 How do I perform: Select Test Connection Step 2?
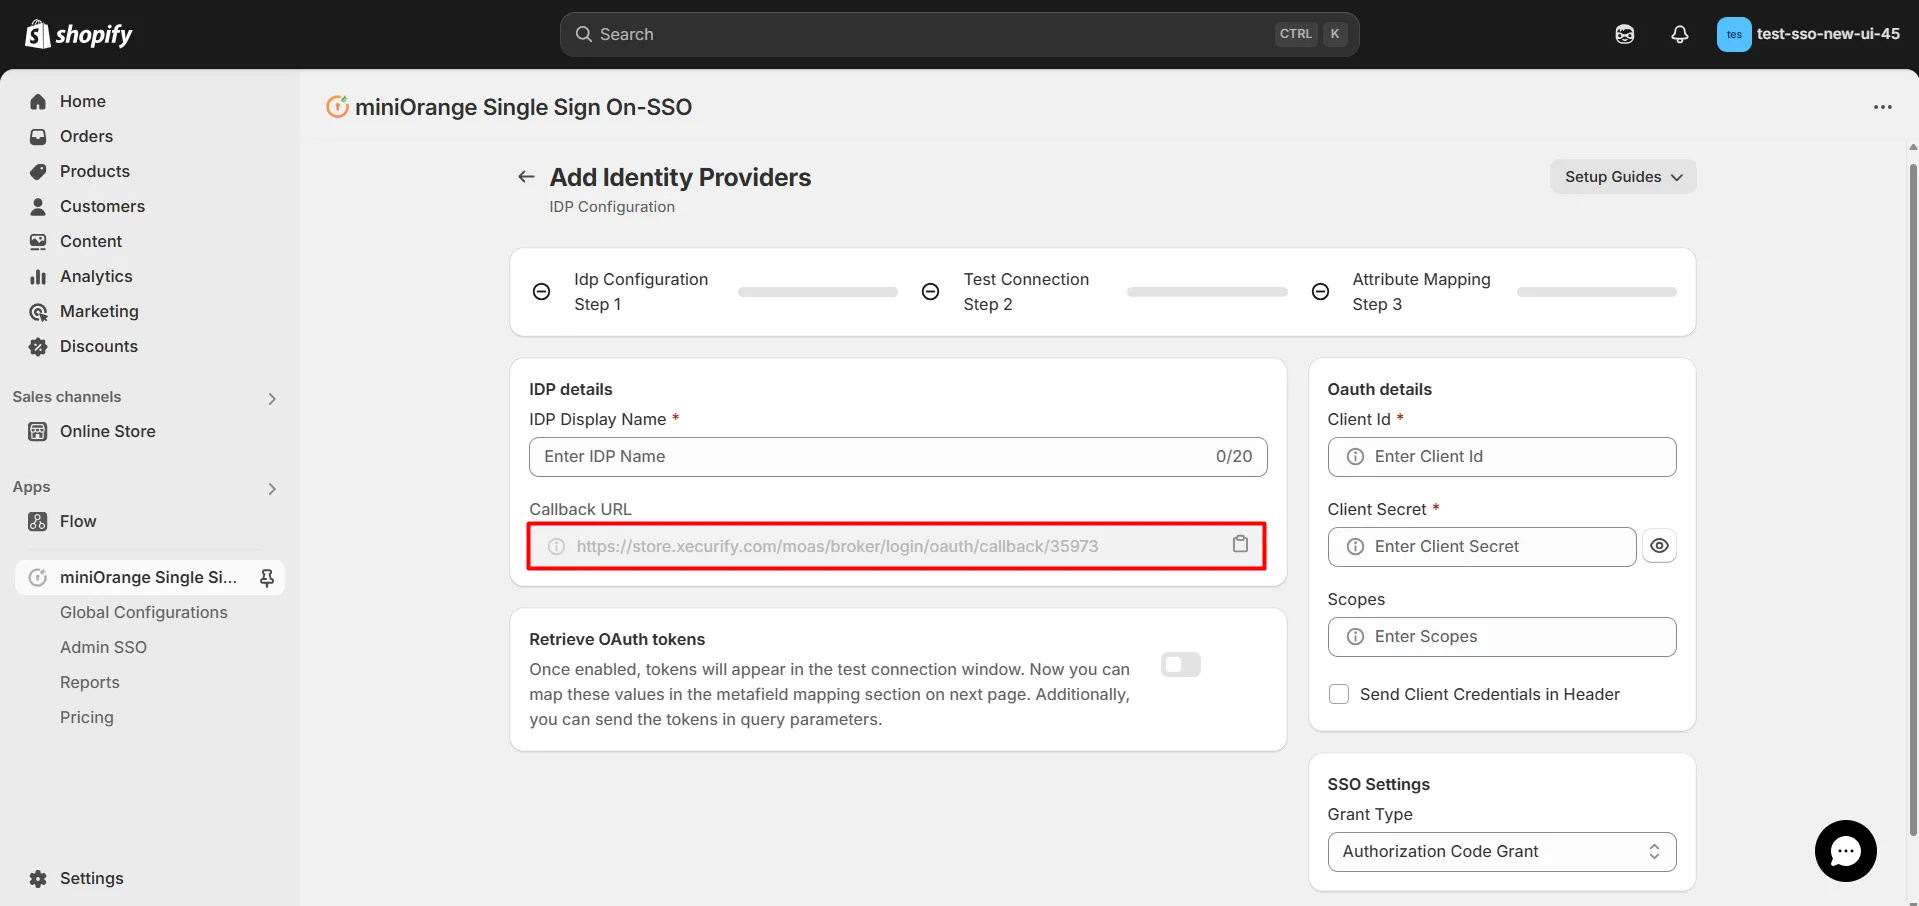(1026, 292)
